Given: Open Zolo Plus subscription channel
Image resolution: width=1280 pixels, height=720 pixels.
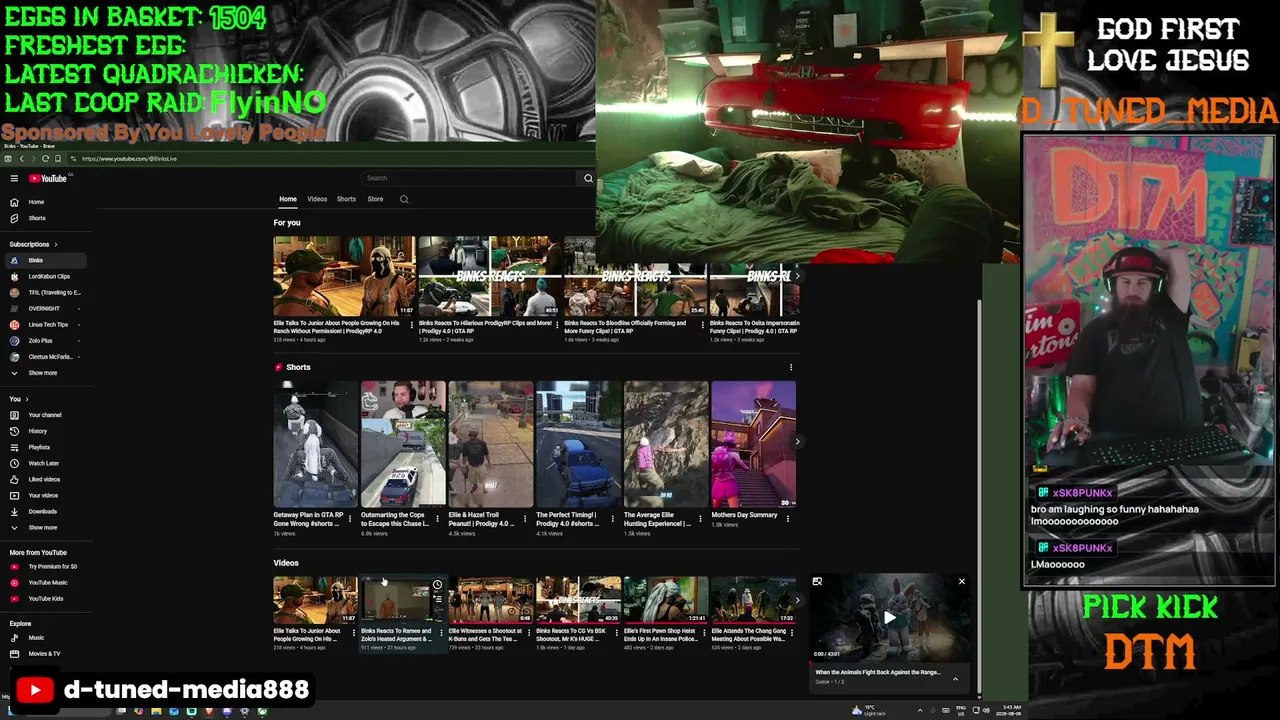Looking at the screenshot, I should click(45, 340).
